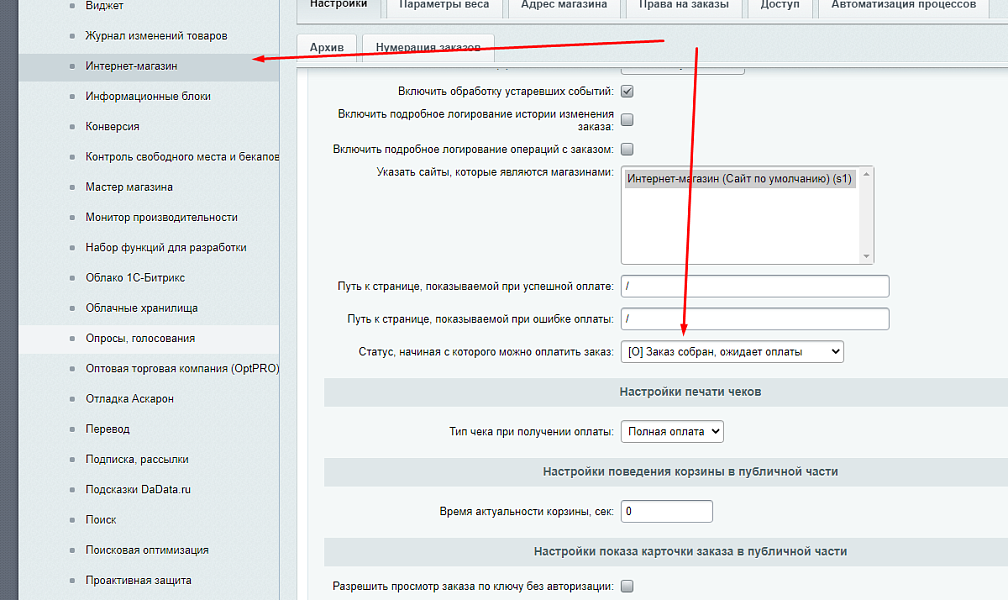This screenshot has height=600, width=1008.
Task: Toggle detailed logging of order operations
Action: (628, 149)
